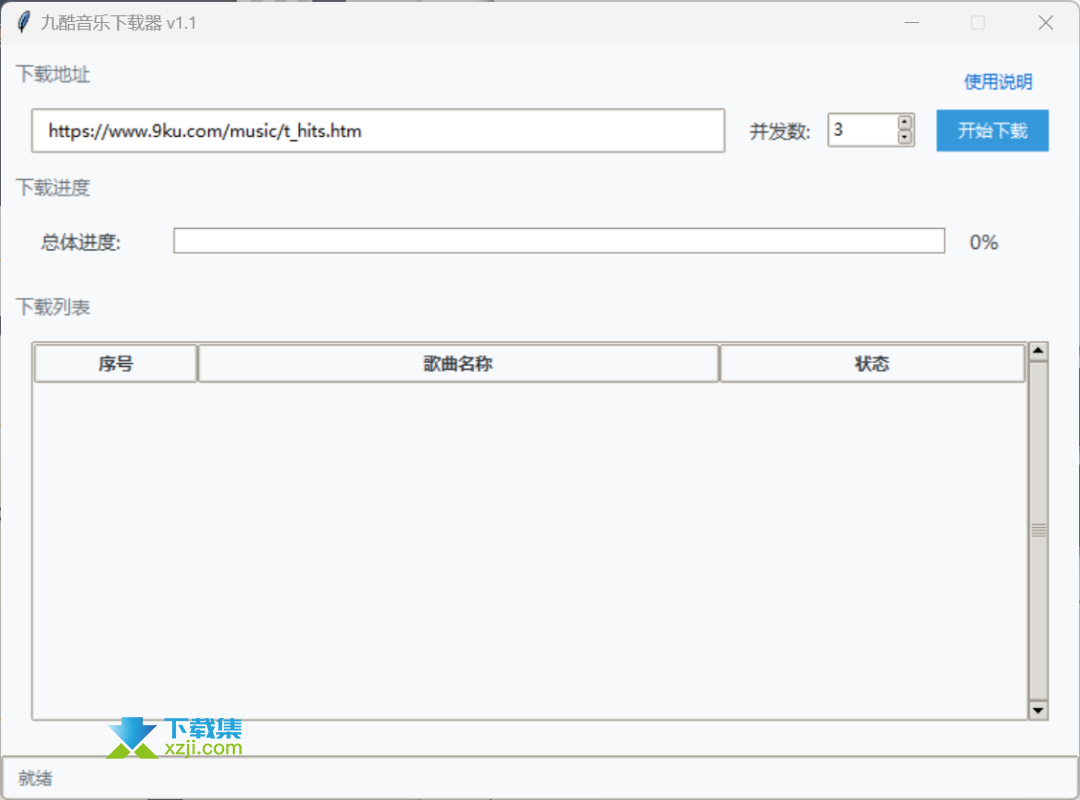
Task: Minimize the 九酷音乐下载器 window
Action: click(x=911, y=23)
